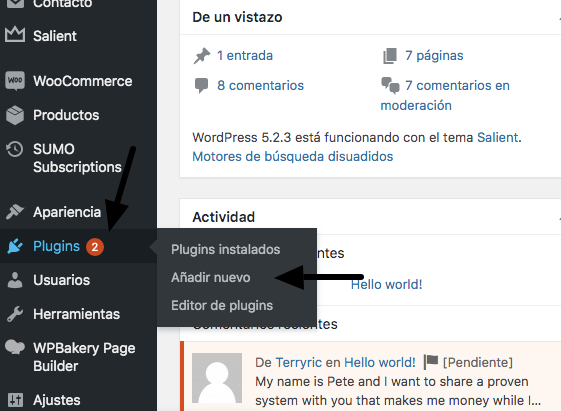Click the pin icon beside 1 entrada
The image size is (561, 411).
point(202,56)
